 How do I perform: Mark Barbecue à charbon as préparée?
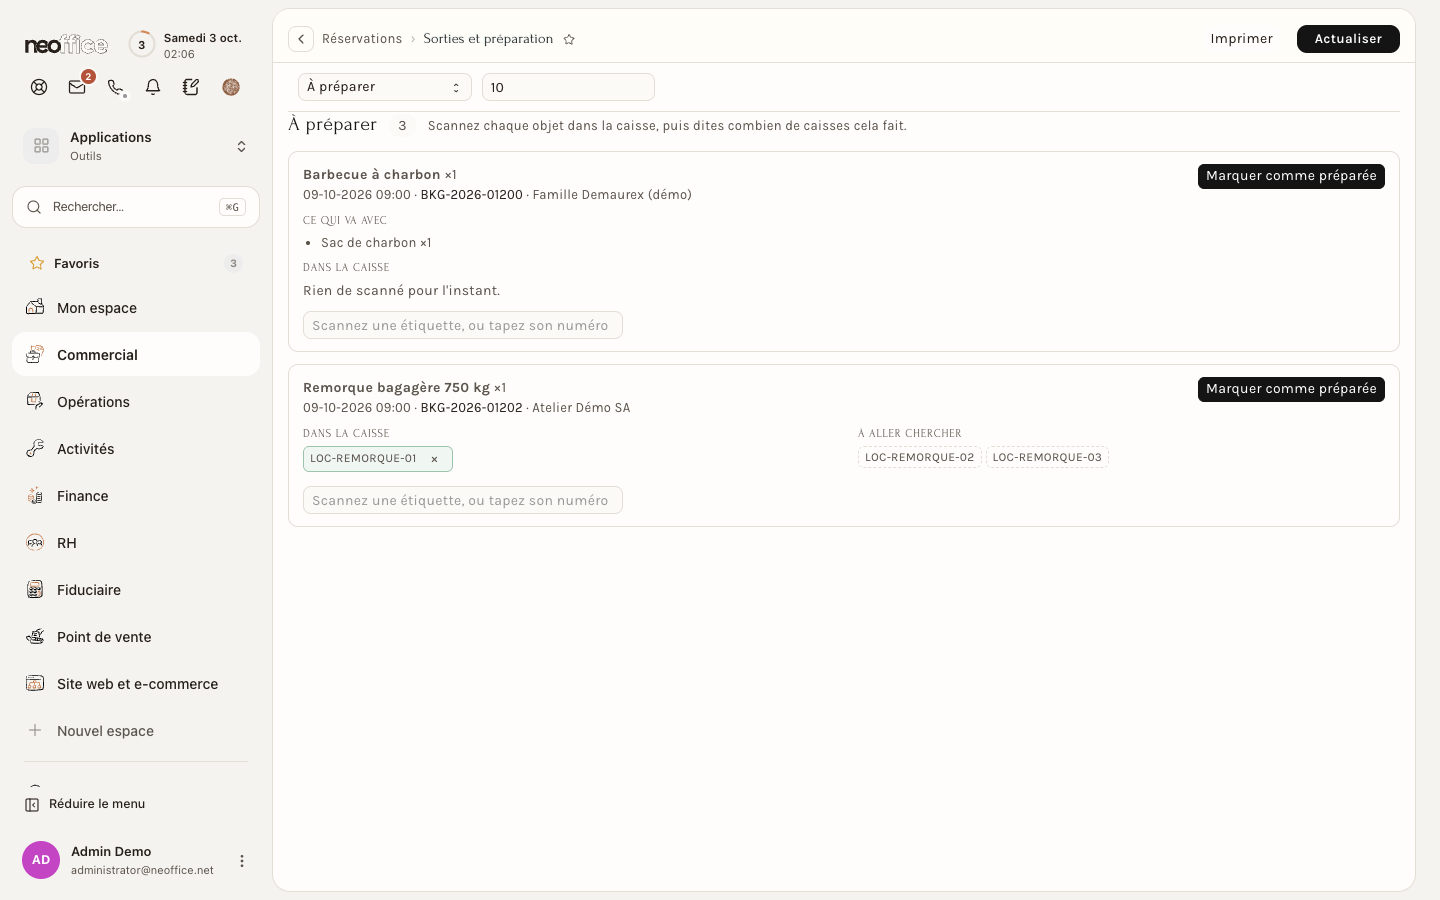pos(1291,176)
